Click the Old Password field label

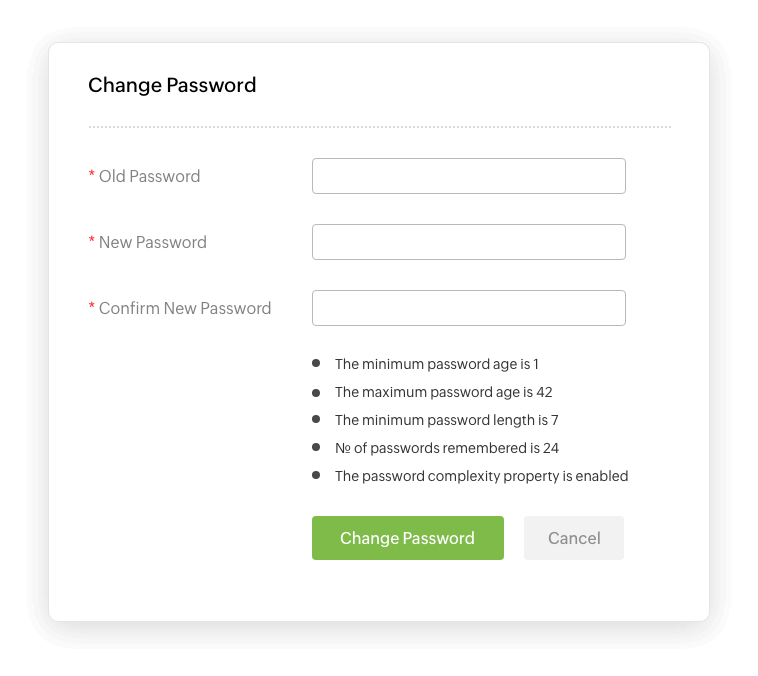[149, 176]
